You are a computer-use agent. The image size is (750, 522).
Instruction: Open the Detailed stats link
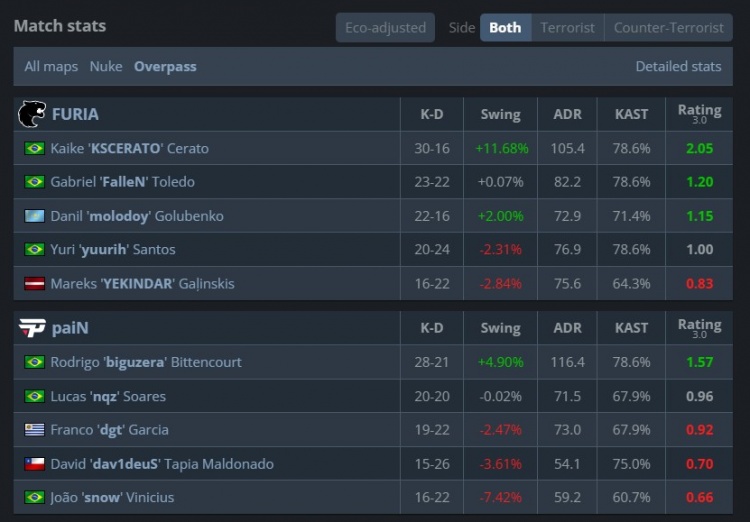678,66
